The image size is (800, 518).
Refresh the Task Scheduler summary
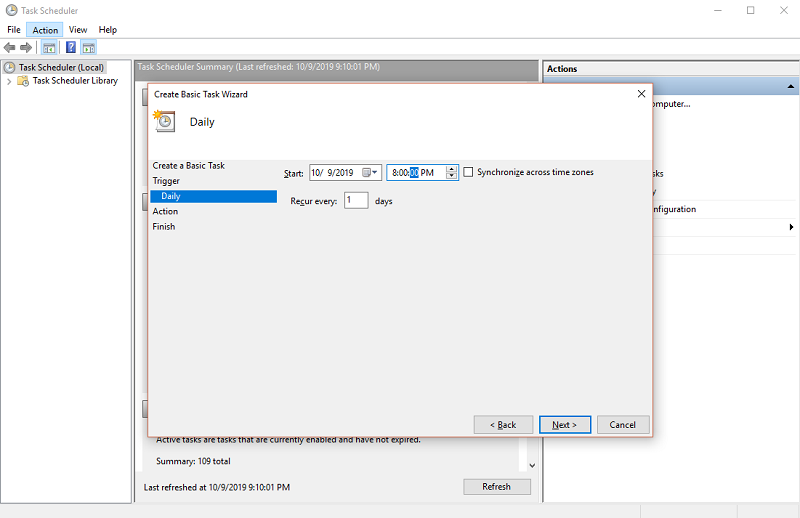pyautogui.click(x=497, y=487)
